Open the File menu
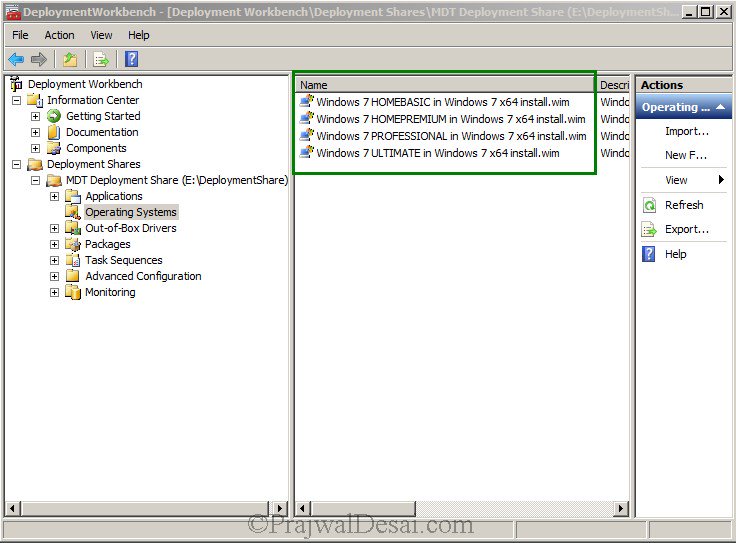736x543 pixels. tap(20, 35)
